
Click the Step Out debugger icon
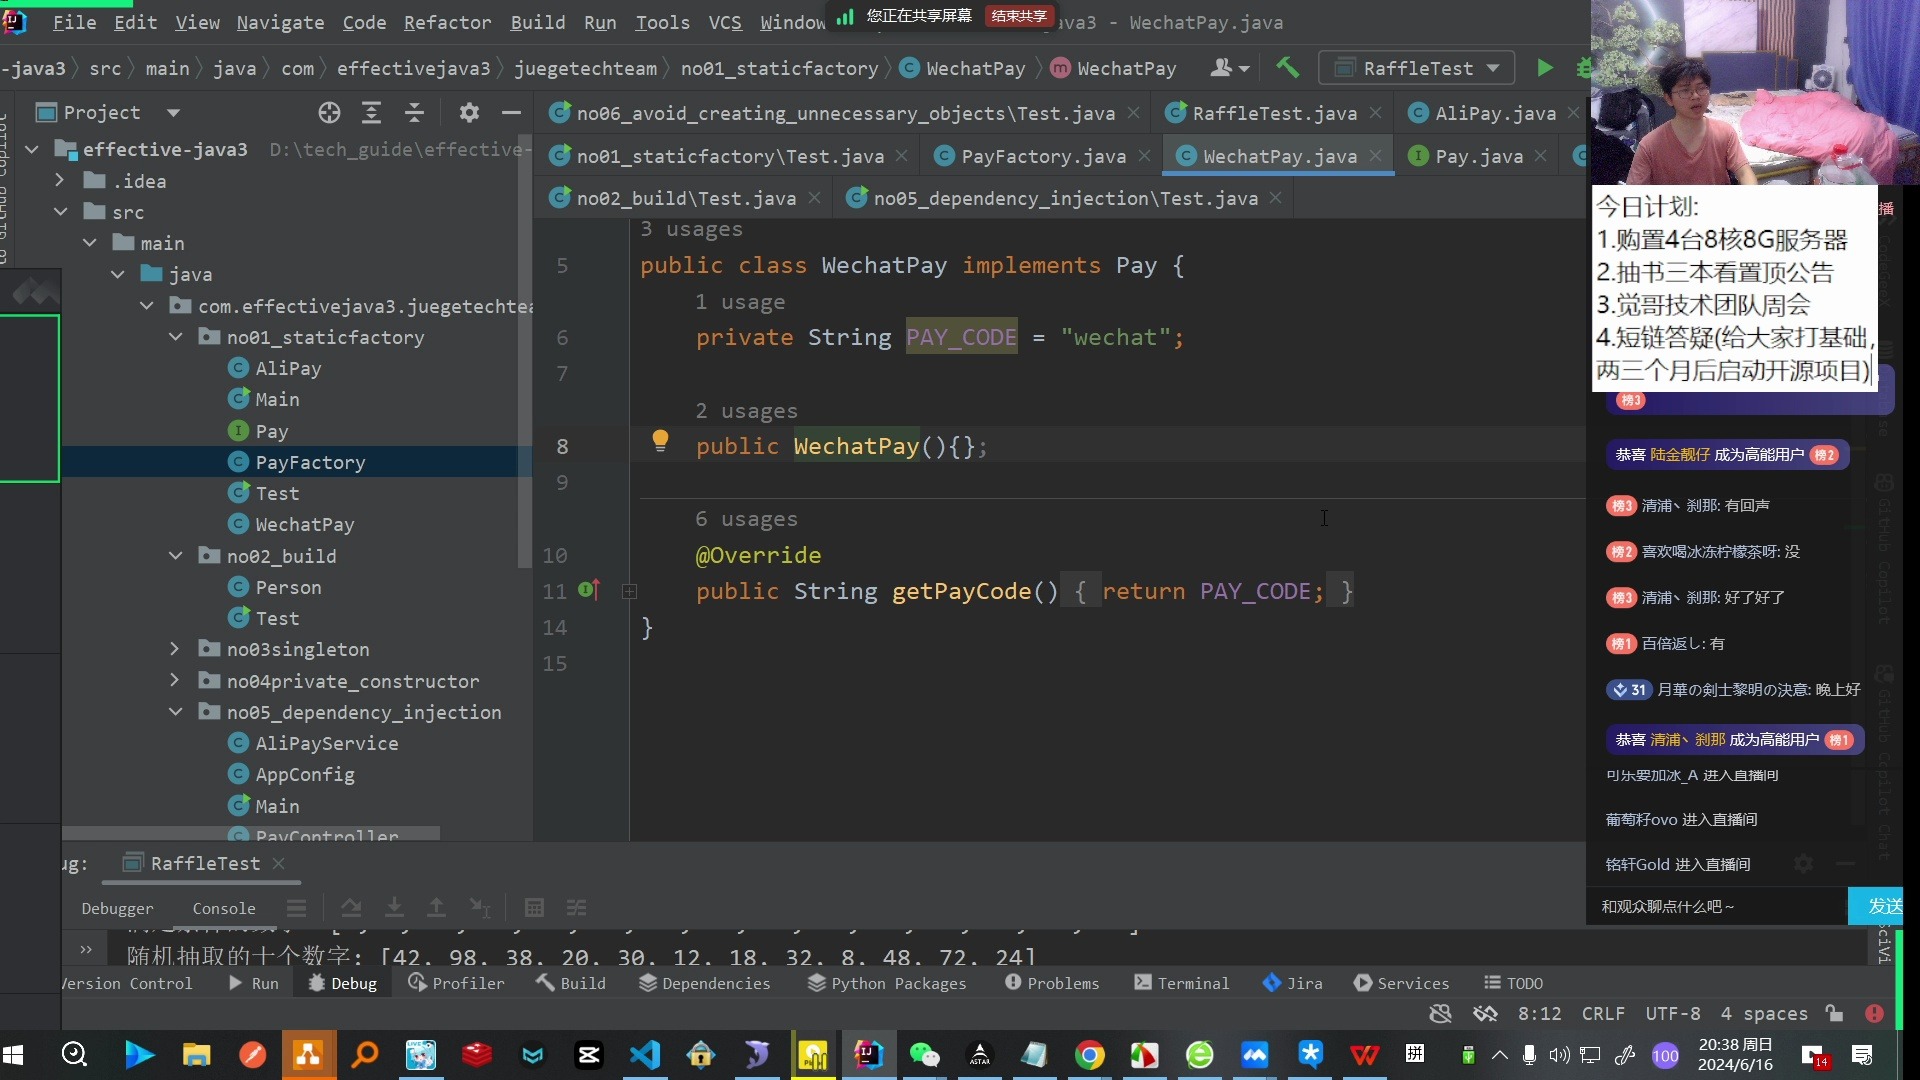point(436,908)
